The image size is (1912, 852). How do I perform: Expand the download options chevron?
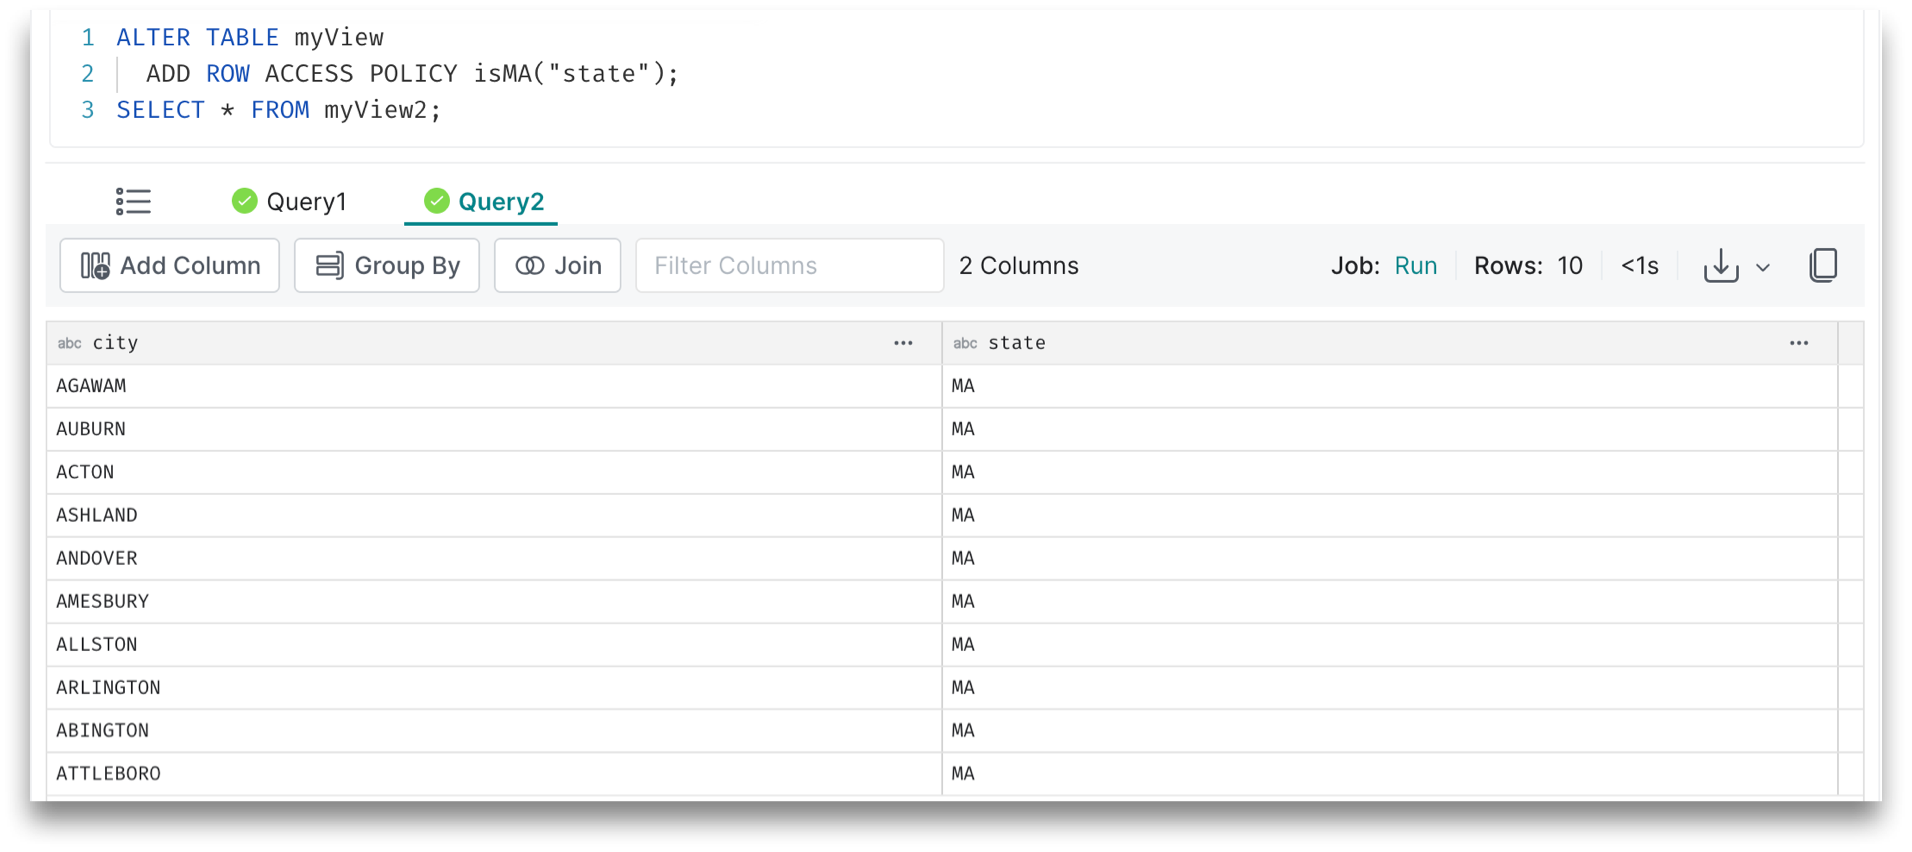coord(1763,267)
